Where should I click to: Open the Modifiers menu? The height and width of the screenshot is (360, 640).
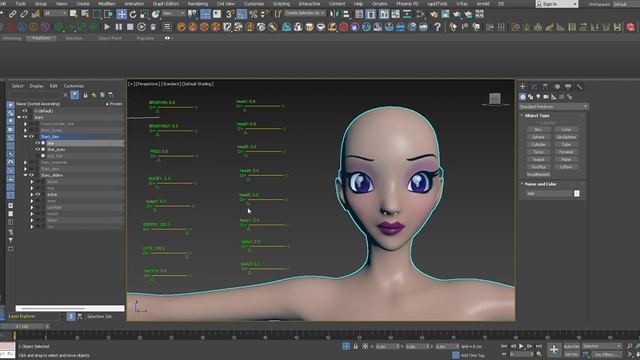pos(107,4)
